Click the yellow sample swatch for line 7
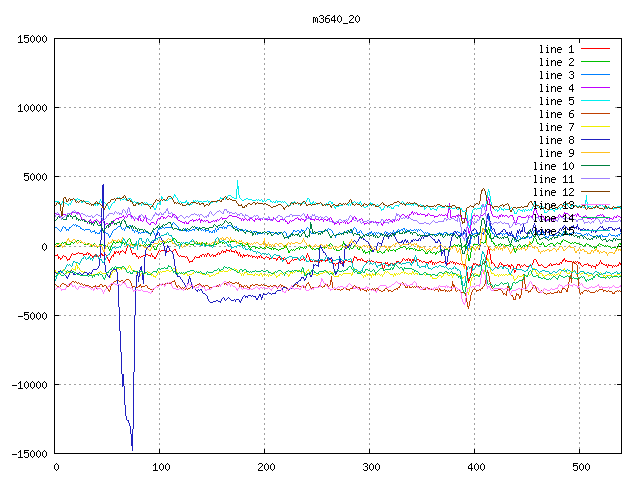 [x=596, y=127]
